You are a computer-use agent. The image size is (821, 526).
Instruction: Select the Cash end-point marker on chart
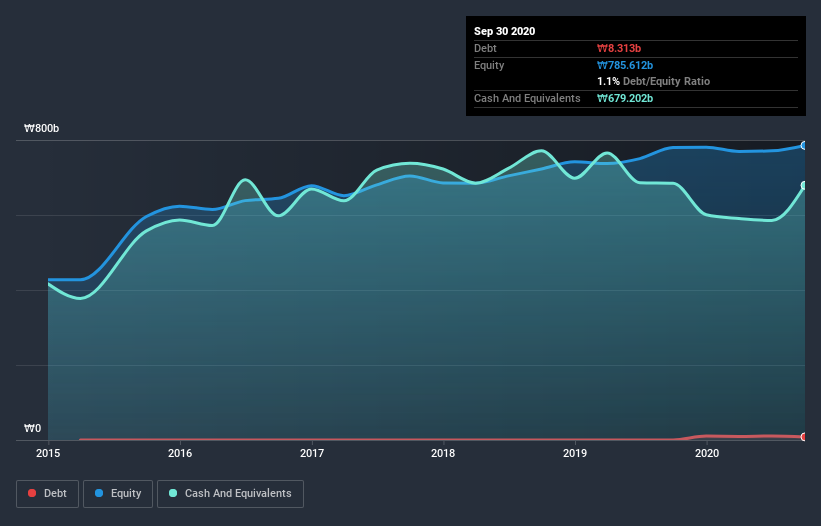tap(804, 185)
